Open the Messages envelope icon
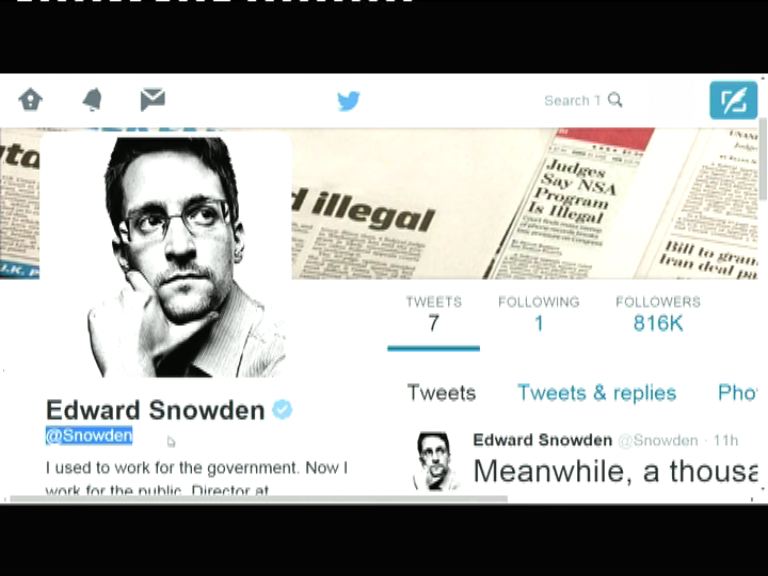The image size is (768, 576). (x=153, y=99)
